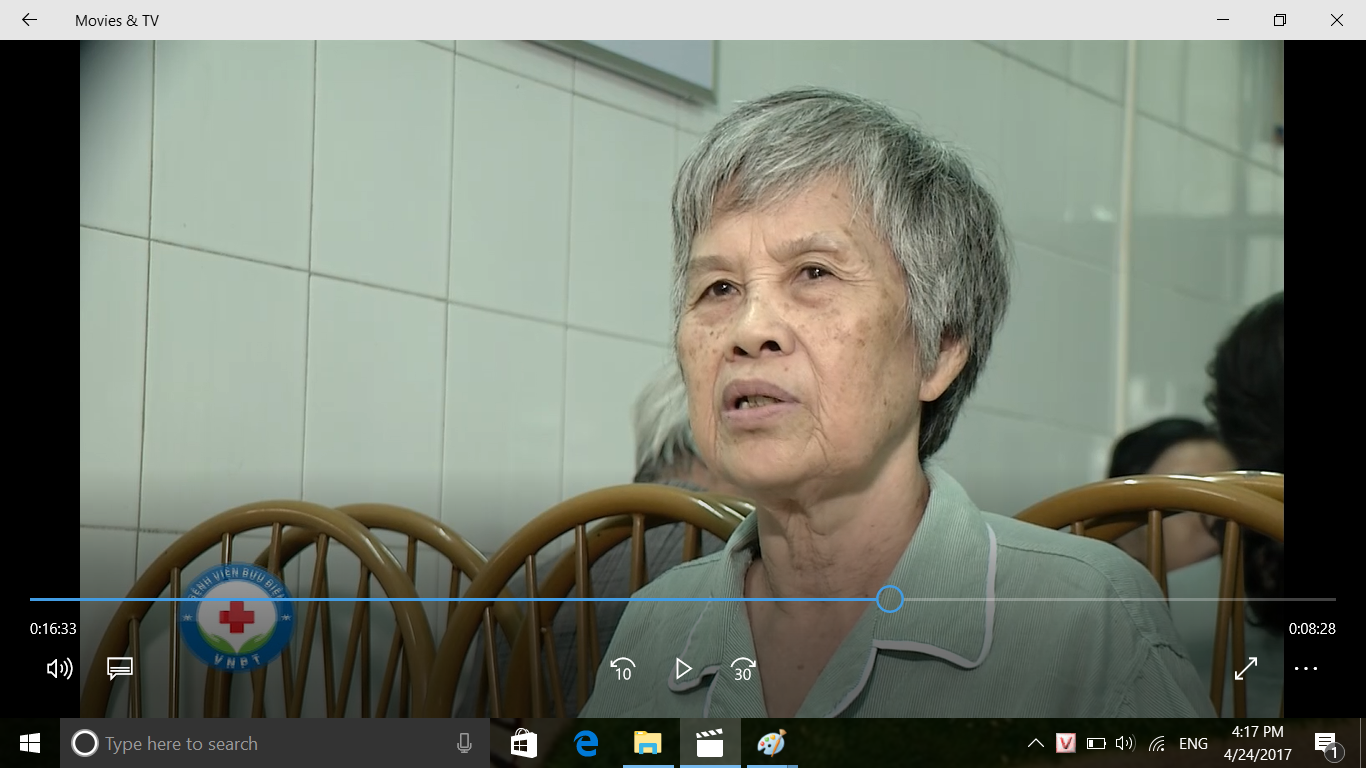Skip forward 30 seconds

tap(743, 669)
